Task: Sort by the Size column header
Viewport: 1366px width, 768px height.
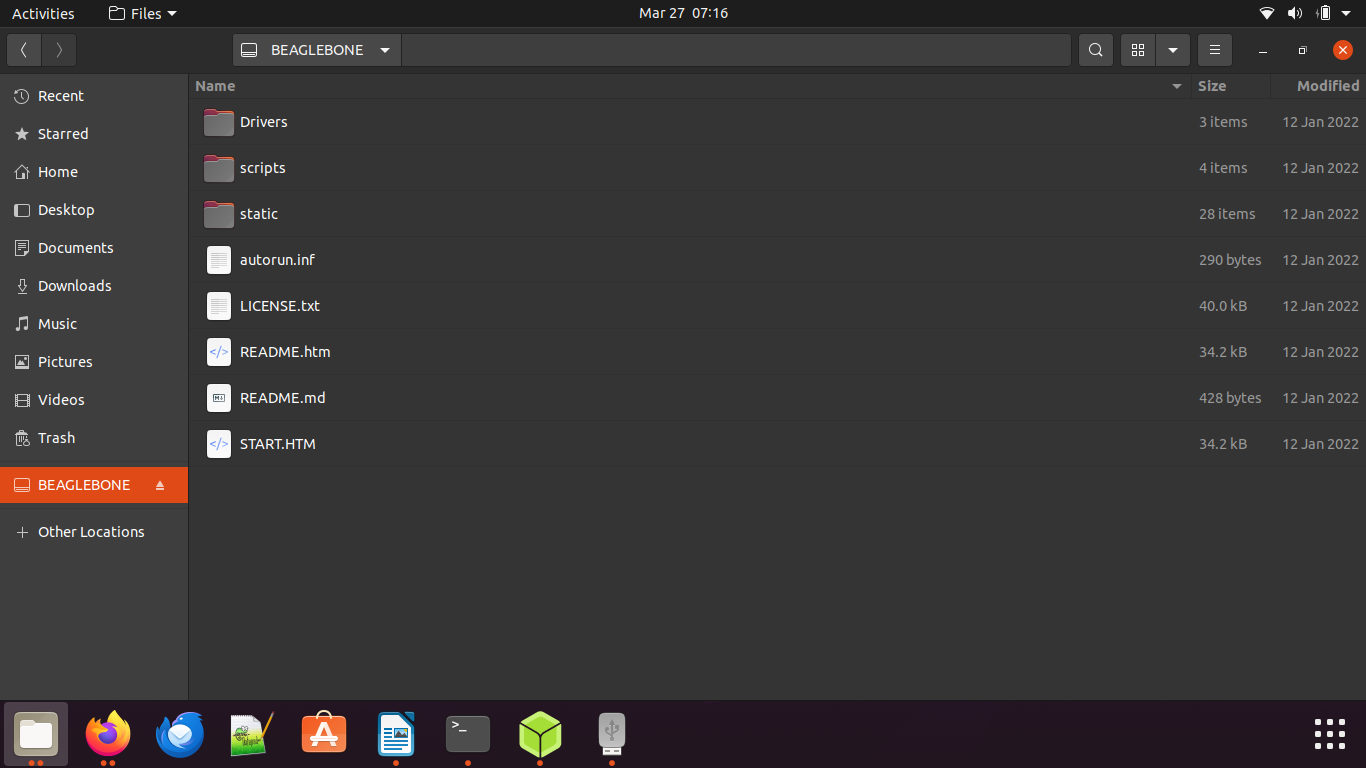Action: 1230,86
